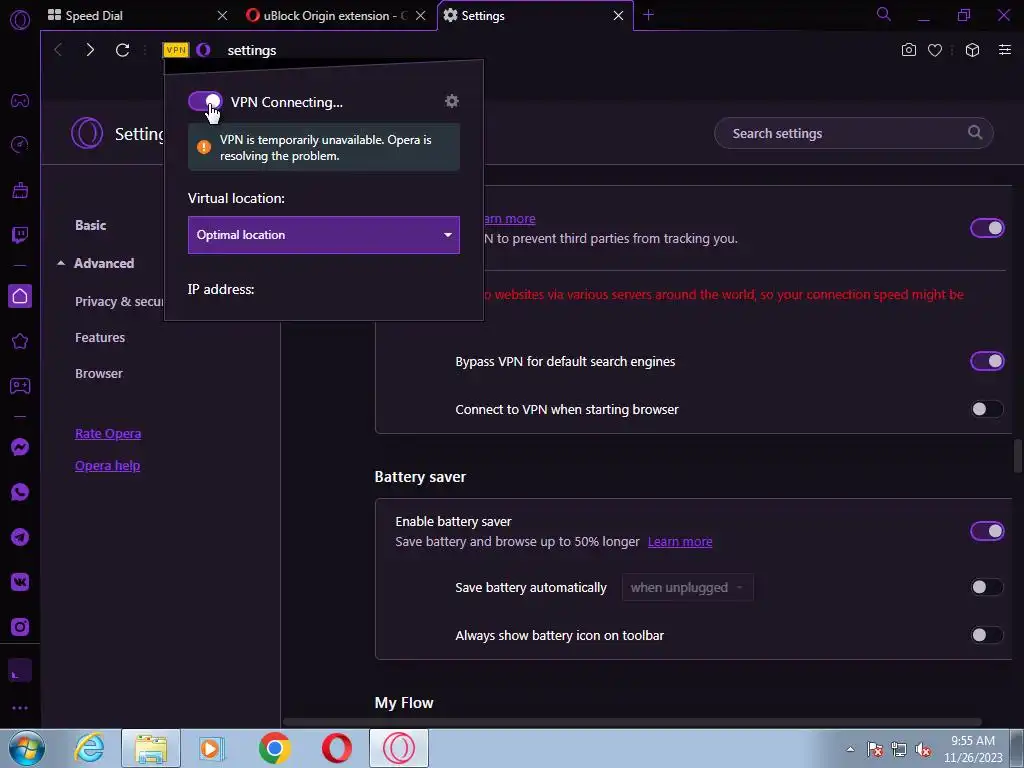Open Optimal location virtual location dropdown

(x=324, y=235)
